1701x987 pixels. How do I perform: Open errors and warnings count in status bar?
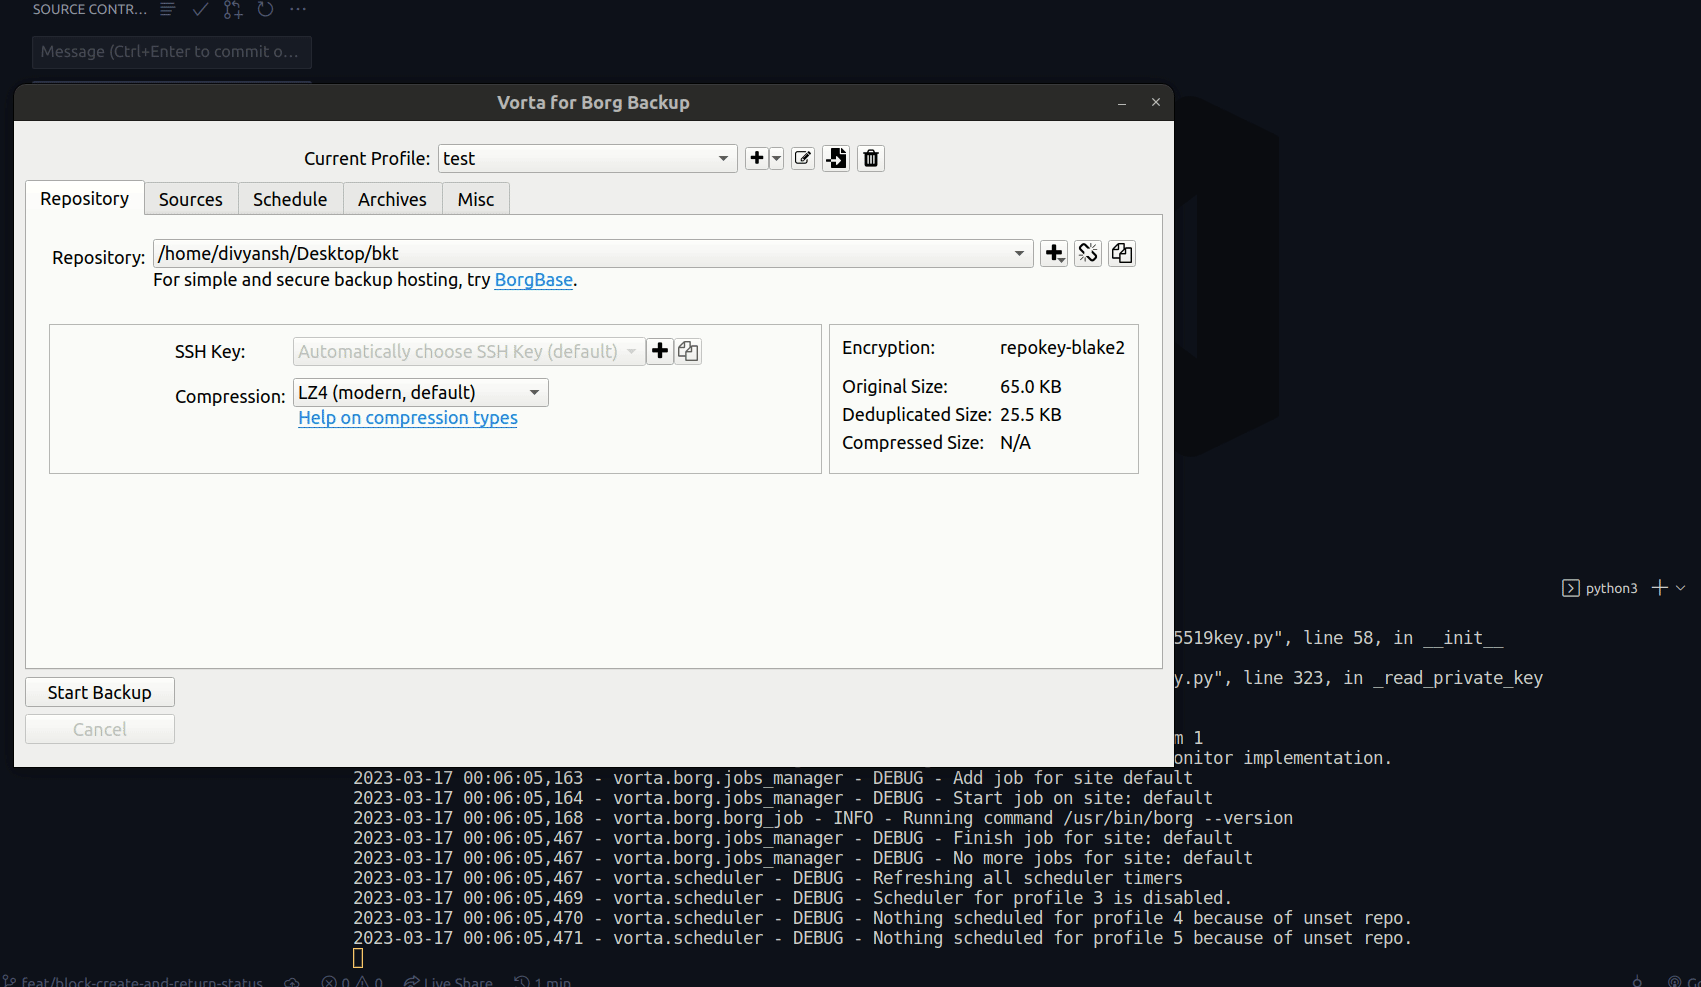pyautogui.click(x=352, y=981)
